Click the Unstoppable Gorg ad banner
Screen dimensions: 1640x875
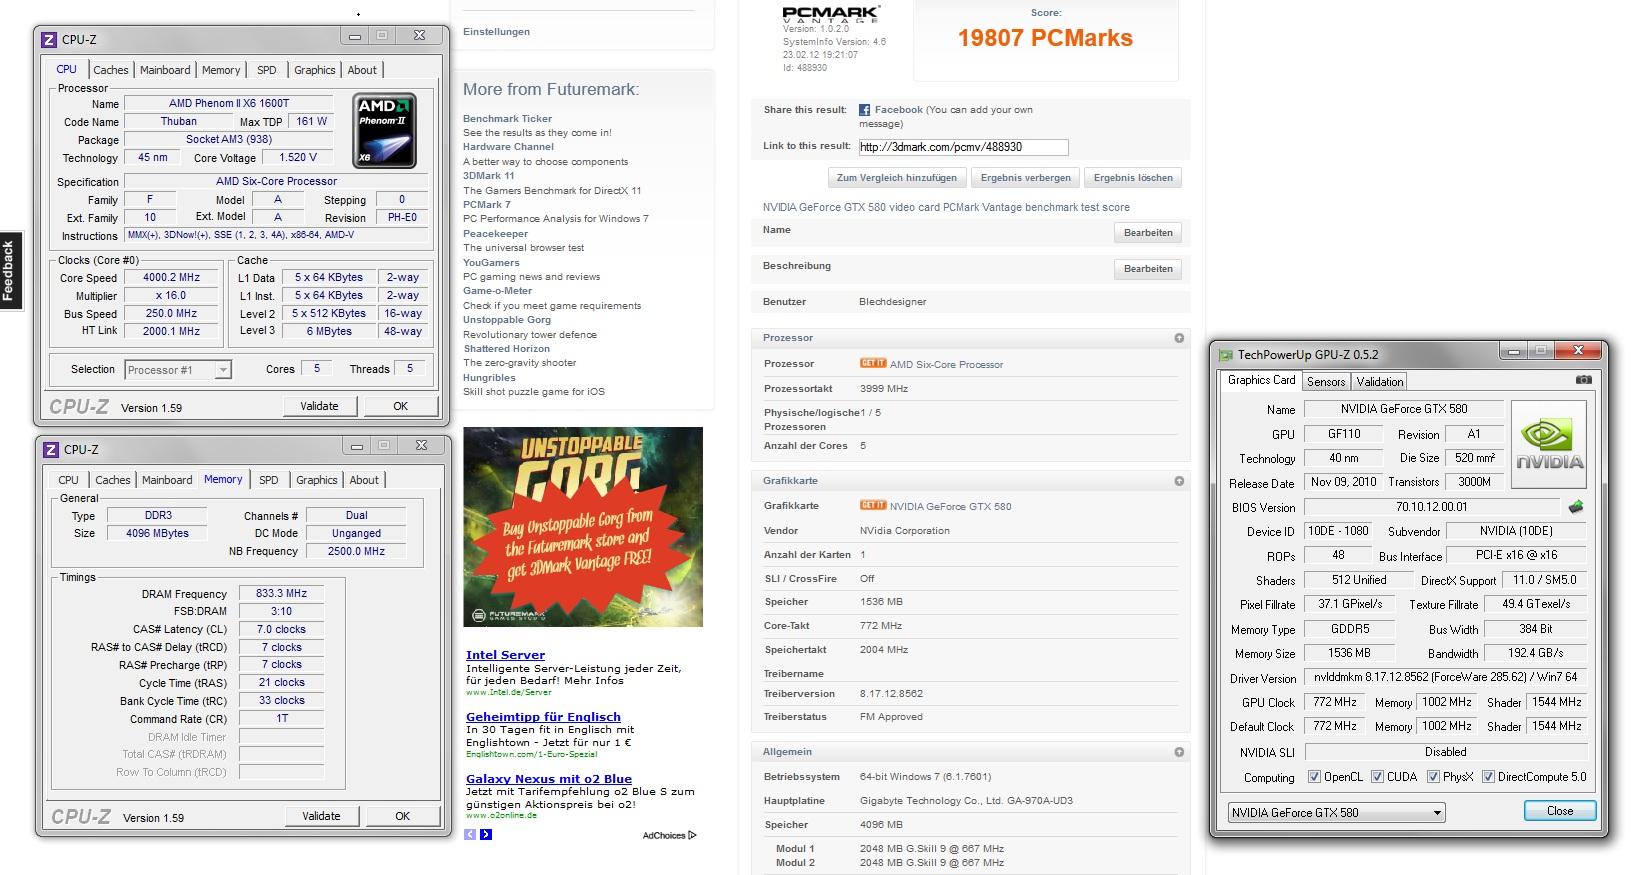[x=583, y=527]
